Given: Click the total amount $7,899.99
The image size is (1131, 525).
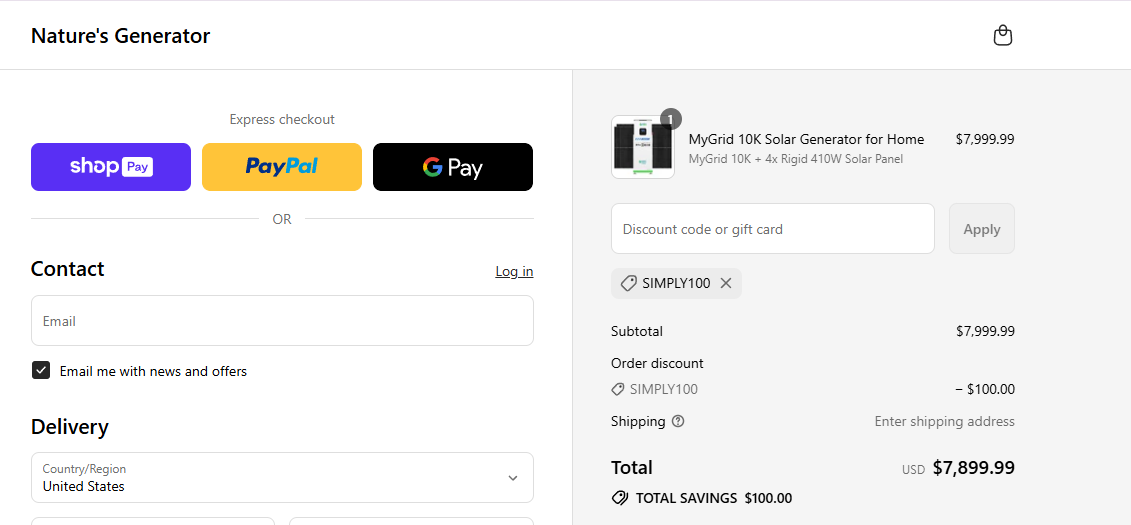Looking at the screenshot, I should pyautogui.click(x=974, y=468).
